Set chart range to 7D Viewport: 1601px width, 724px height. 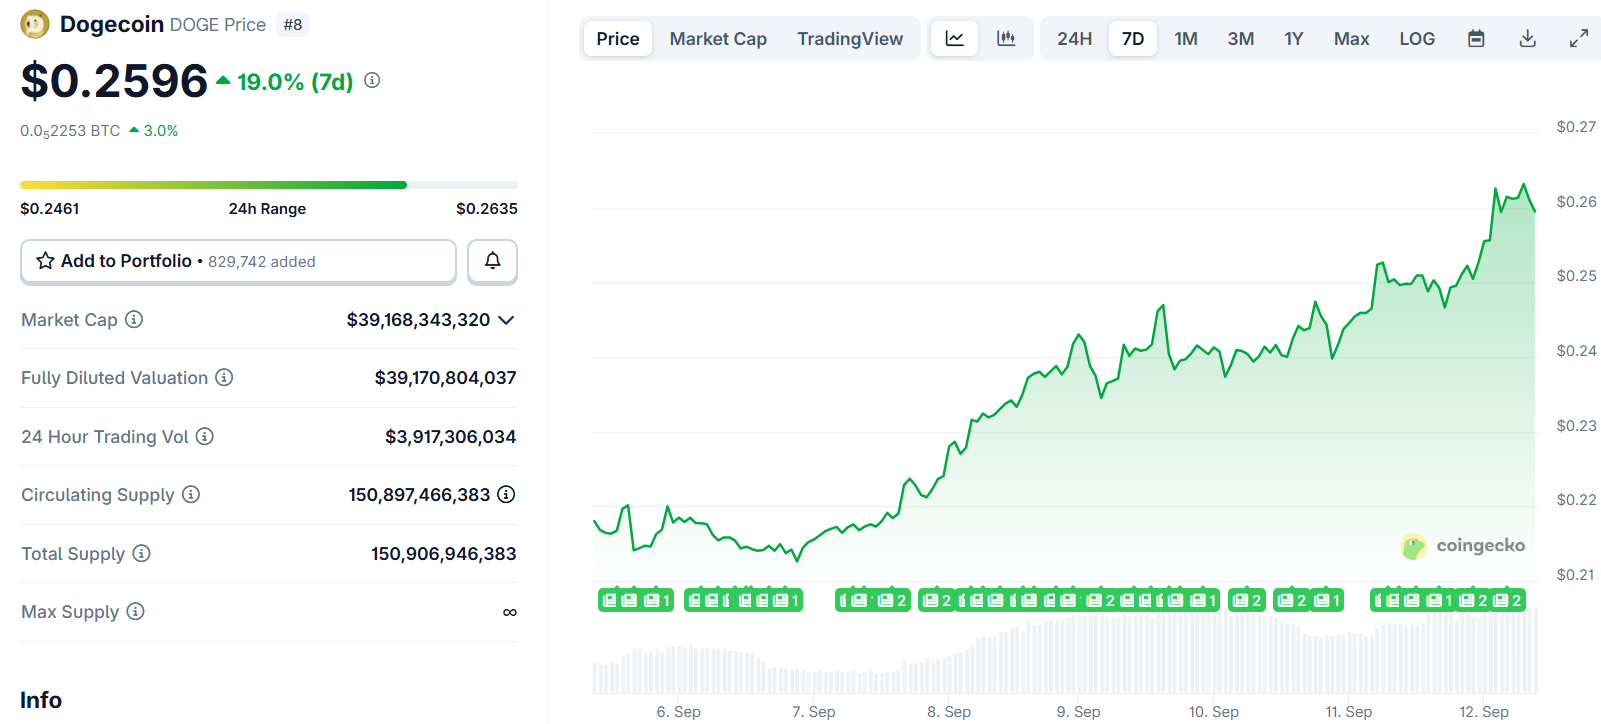1133,39
